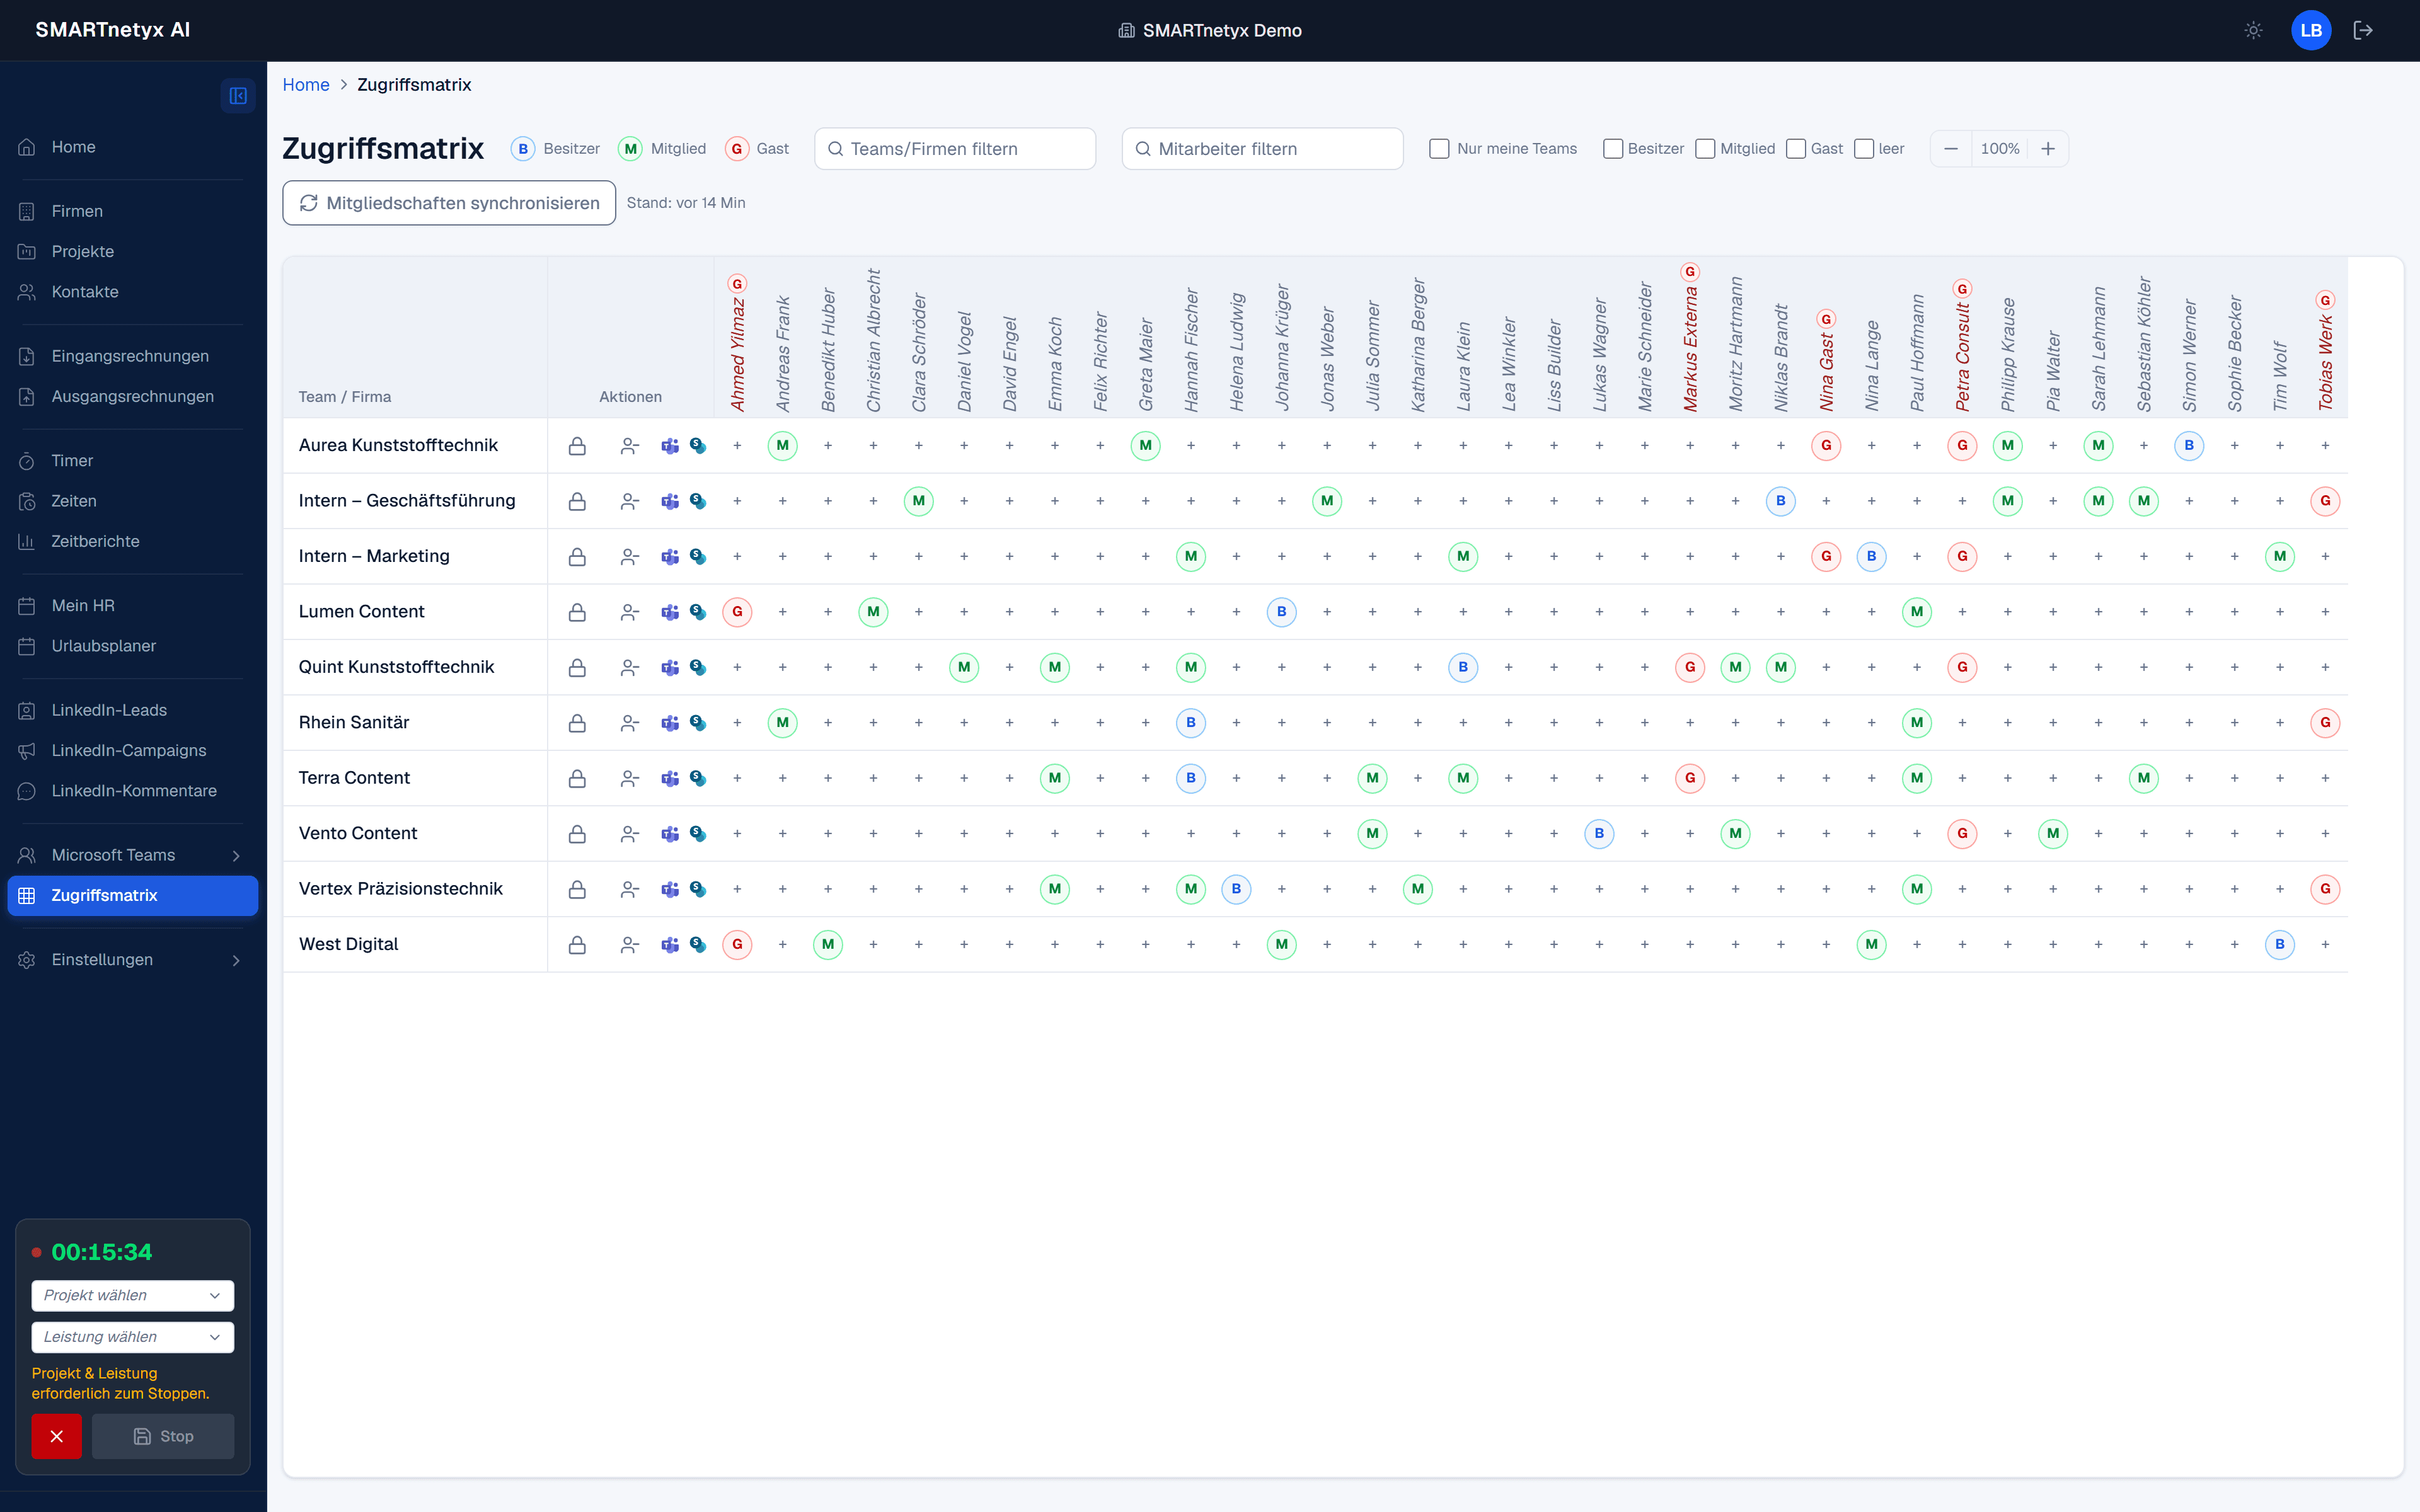Screen dimensions: 2420x1512
Task: Open SharePoint icon for Vento Content
Action: (x=698, y=834)
